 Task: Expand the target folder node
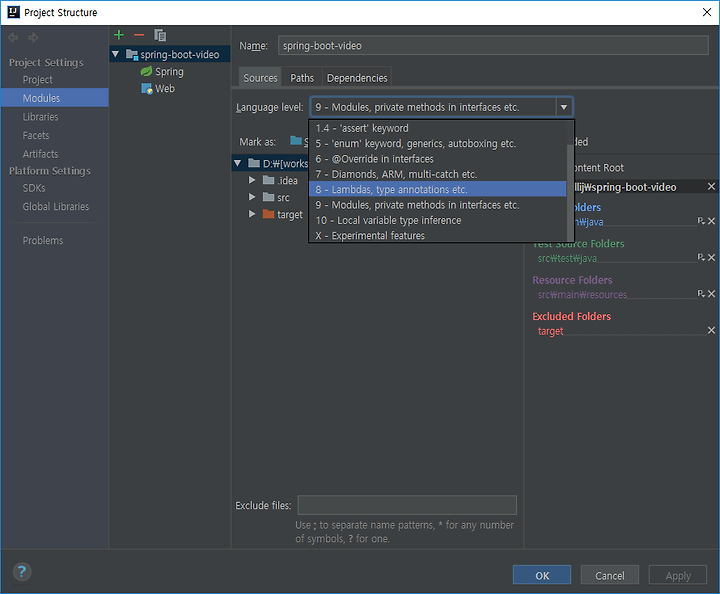tap(252, 214)
